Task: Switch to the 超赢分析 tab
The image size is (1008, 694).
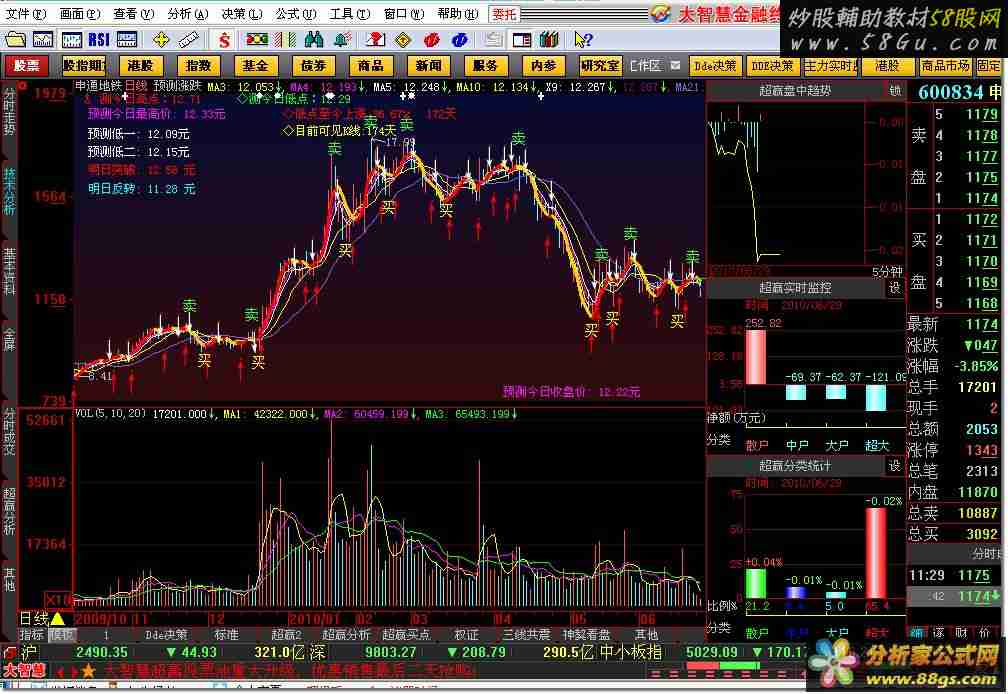Action: click(x=346, y=635)
